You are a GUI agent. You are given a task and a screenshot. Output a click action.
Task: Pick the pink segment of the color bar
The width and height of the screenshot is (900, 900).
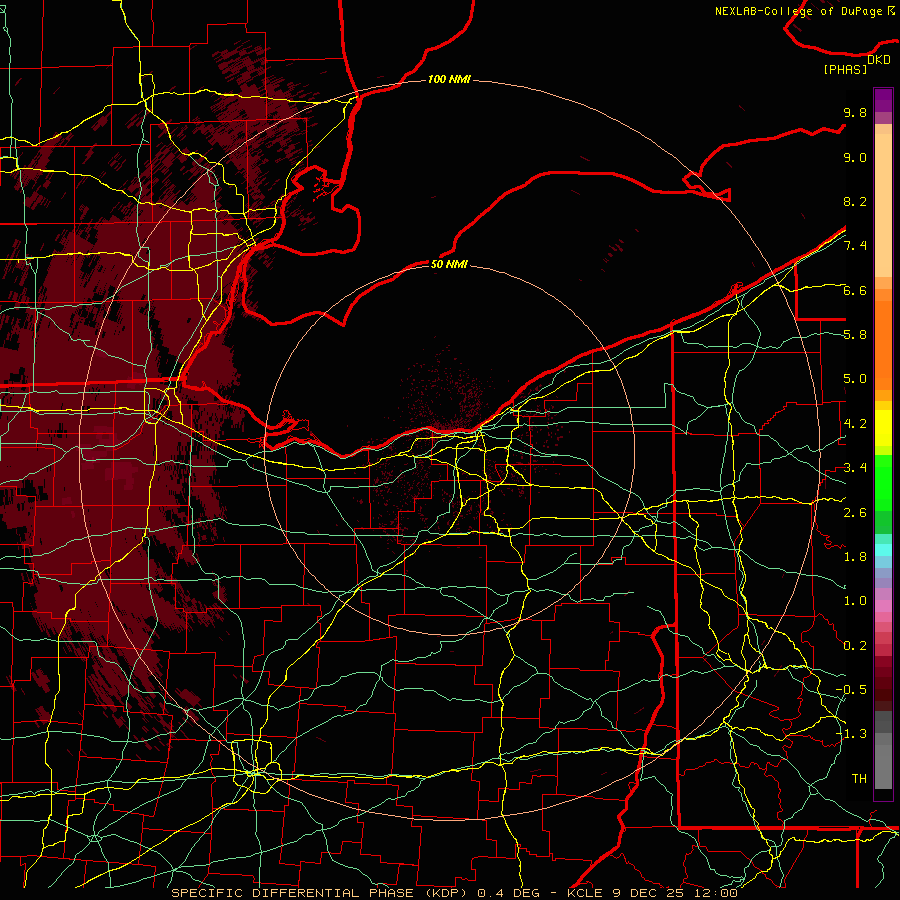[883, 606]
